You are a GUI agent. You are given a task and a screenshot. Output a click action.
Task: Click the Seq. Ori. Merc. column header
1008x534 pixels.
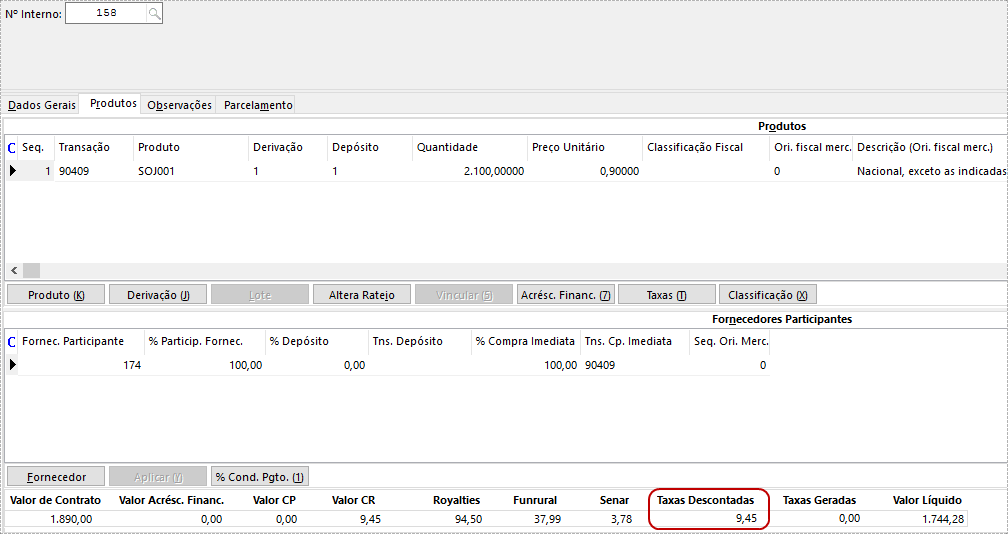point(730,341)
